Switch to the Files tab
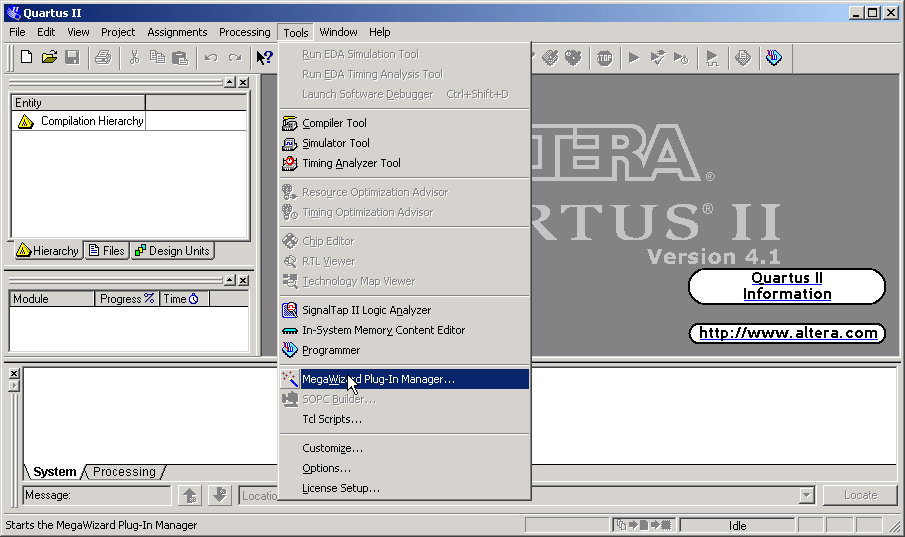905x537 pixels. 106,251
